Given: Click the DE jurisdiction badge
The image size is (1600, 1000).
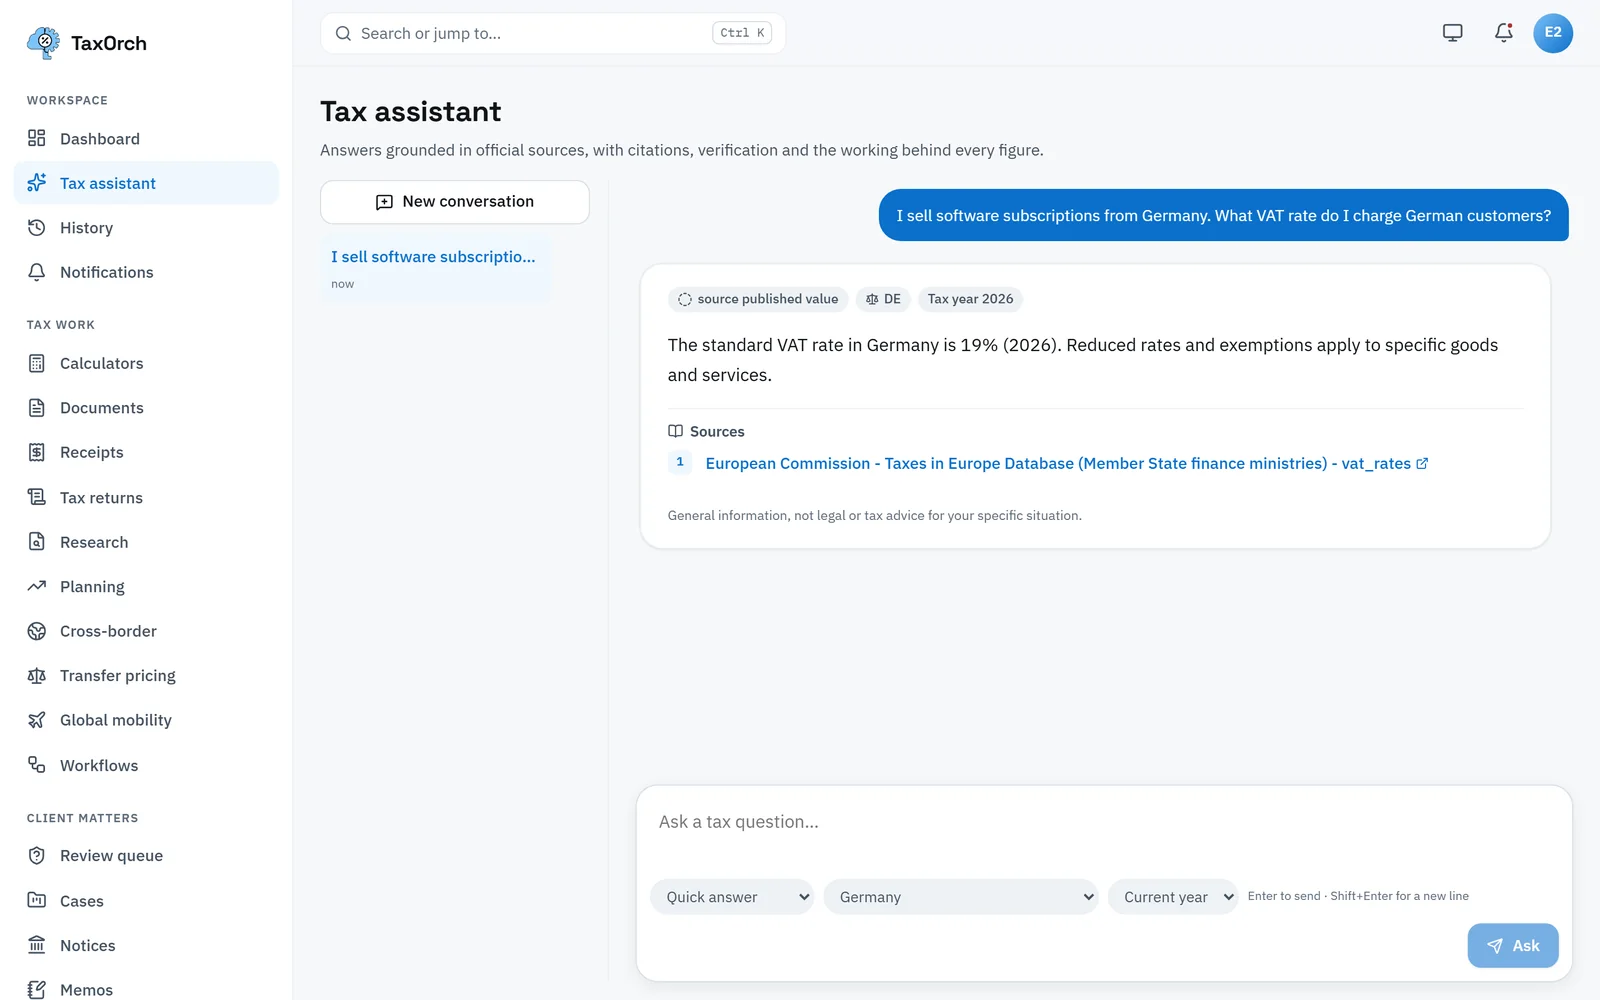Looking at the screenshot, I should coord(883,299).
